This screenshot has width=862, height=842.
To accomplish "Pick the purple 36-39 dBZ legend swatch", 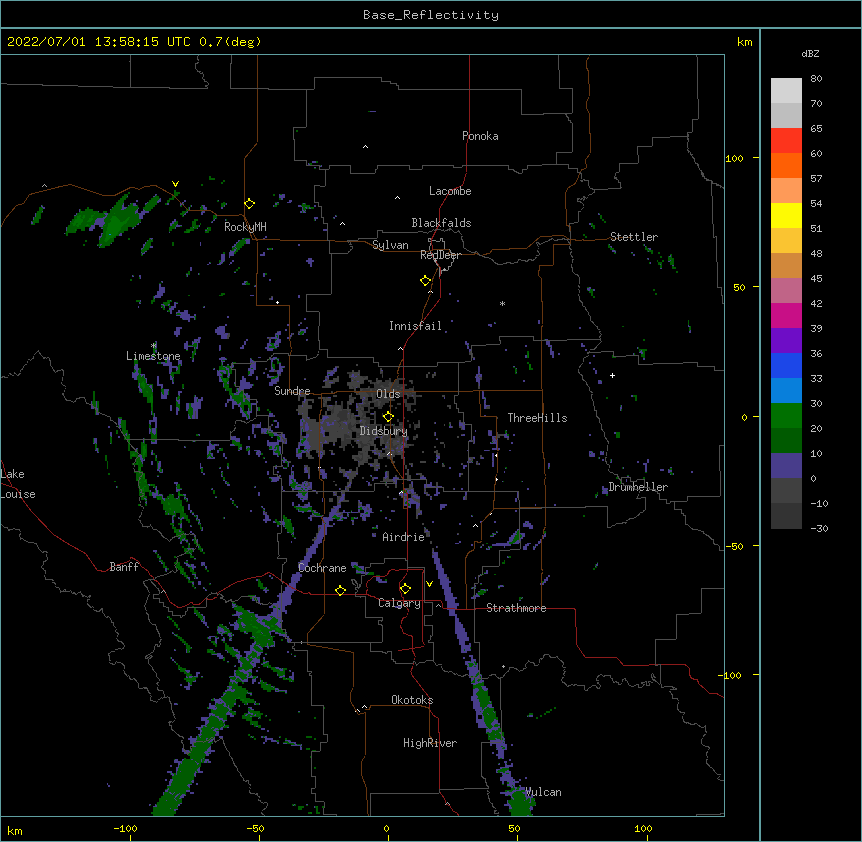I will [x=786, y=341].
